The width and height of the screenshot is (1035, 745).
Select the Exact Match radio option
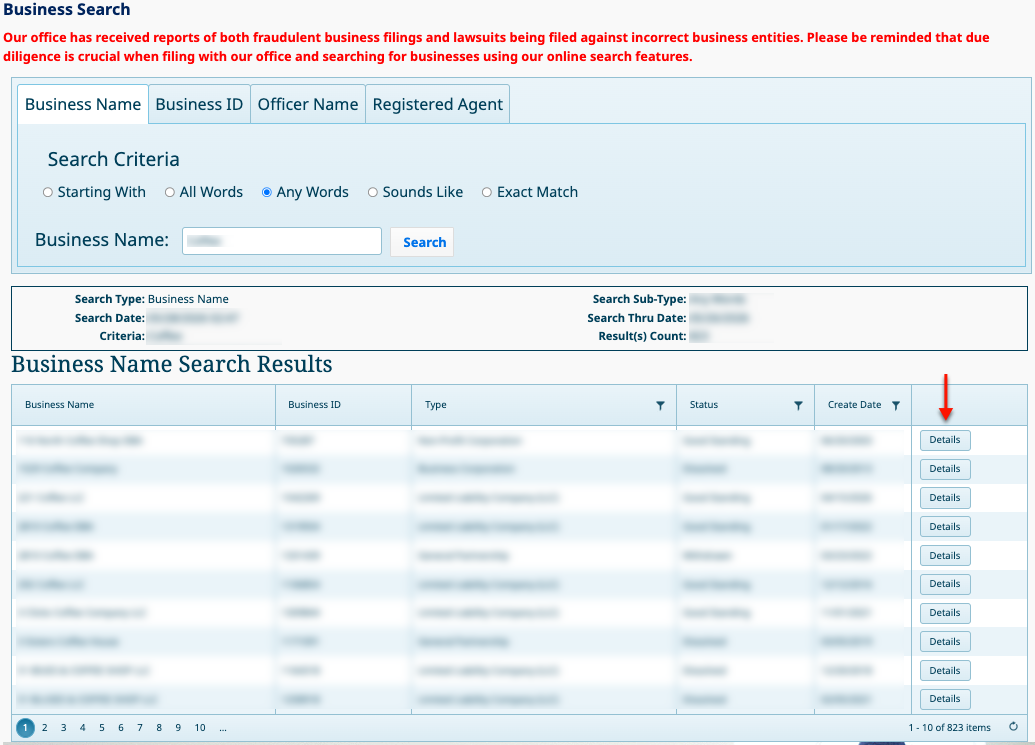point(486,192)
